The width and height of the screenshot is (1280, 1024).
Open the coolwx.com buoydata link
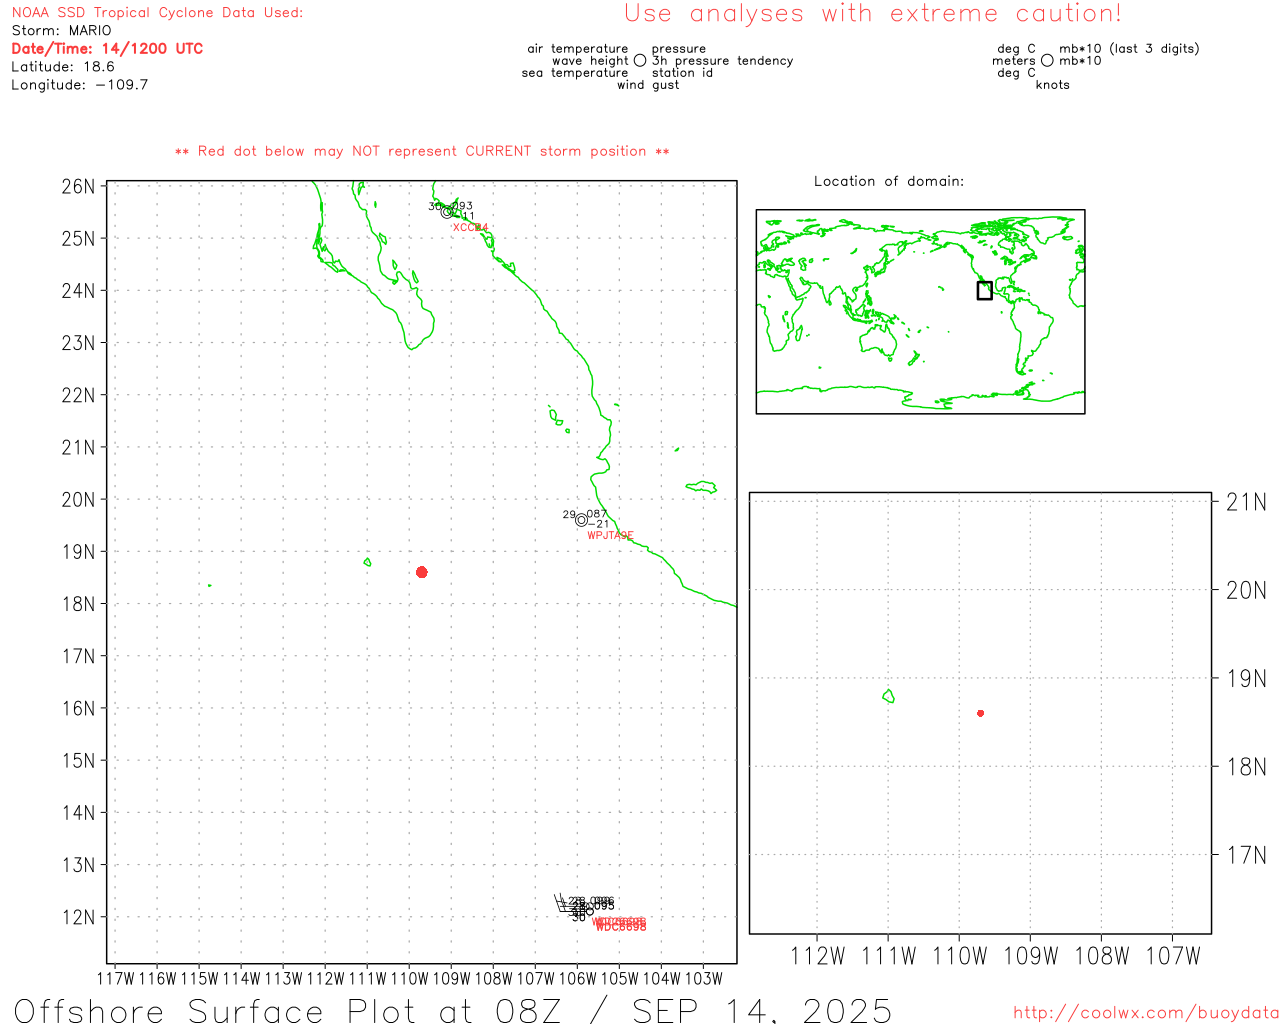(x=1146, y=1012)
